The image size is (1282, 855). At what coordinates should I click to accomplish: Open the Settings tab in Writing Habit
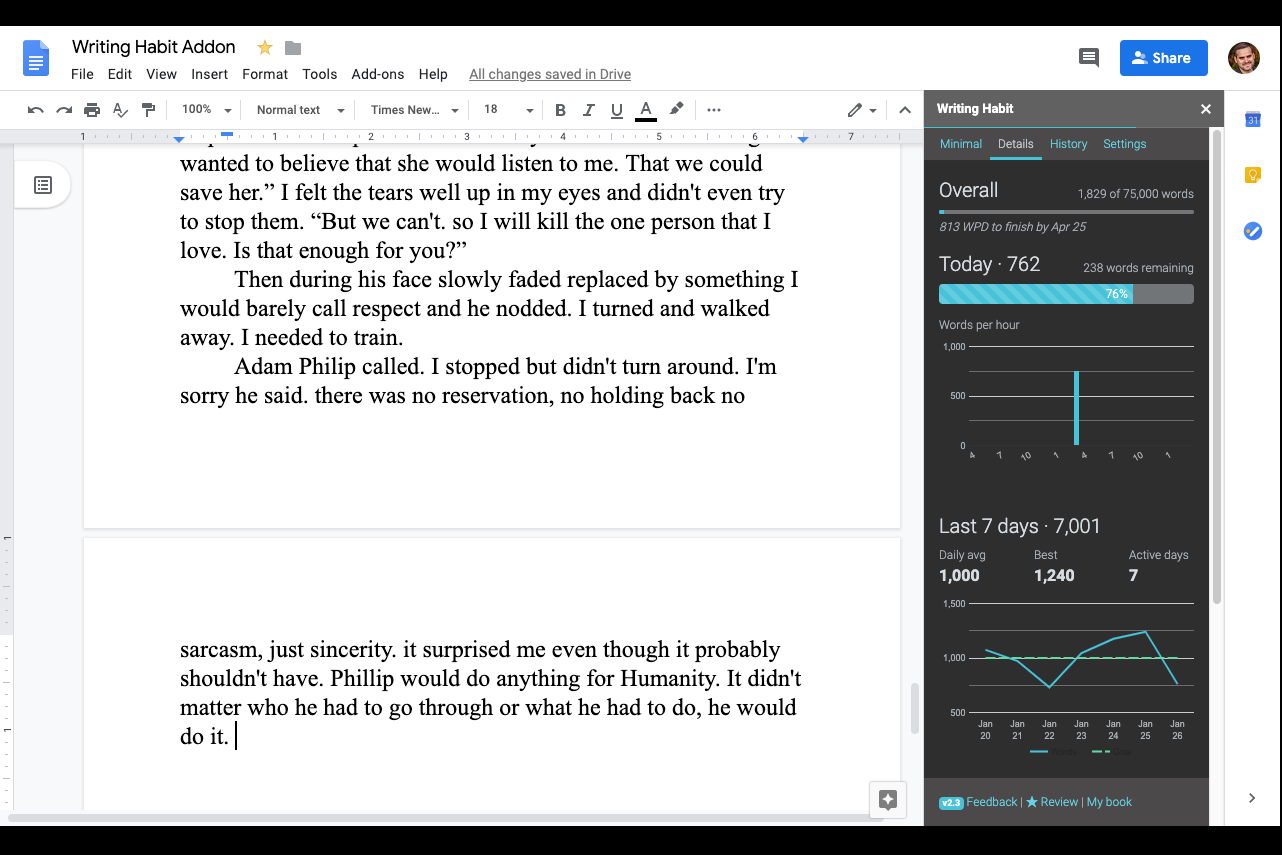pos(1124,144)
